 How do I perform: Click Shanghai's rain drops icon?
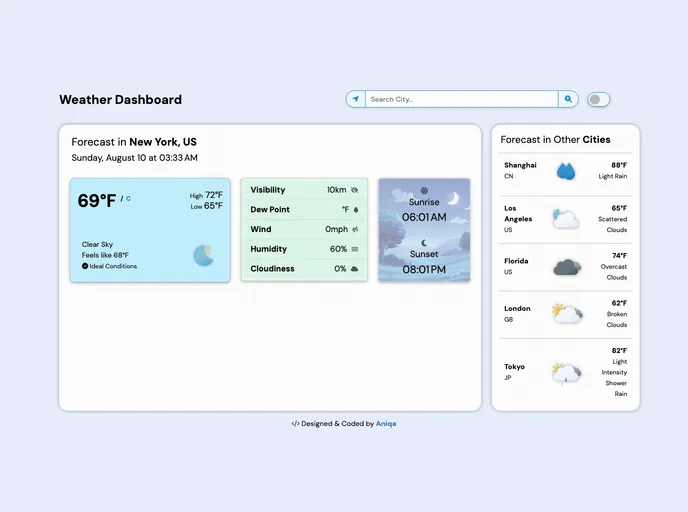566,171
